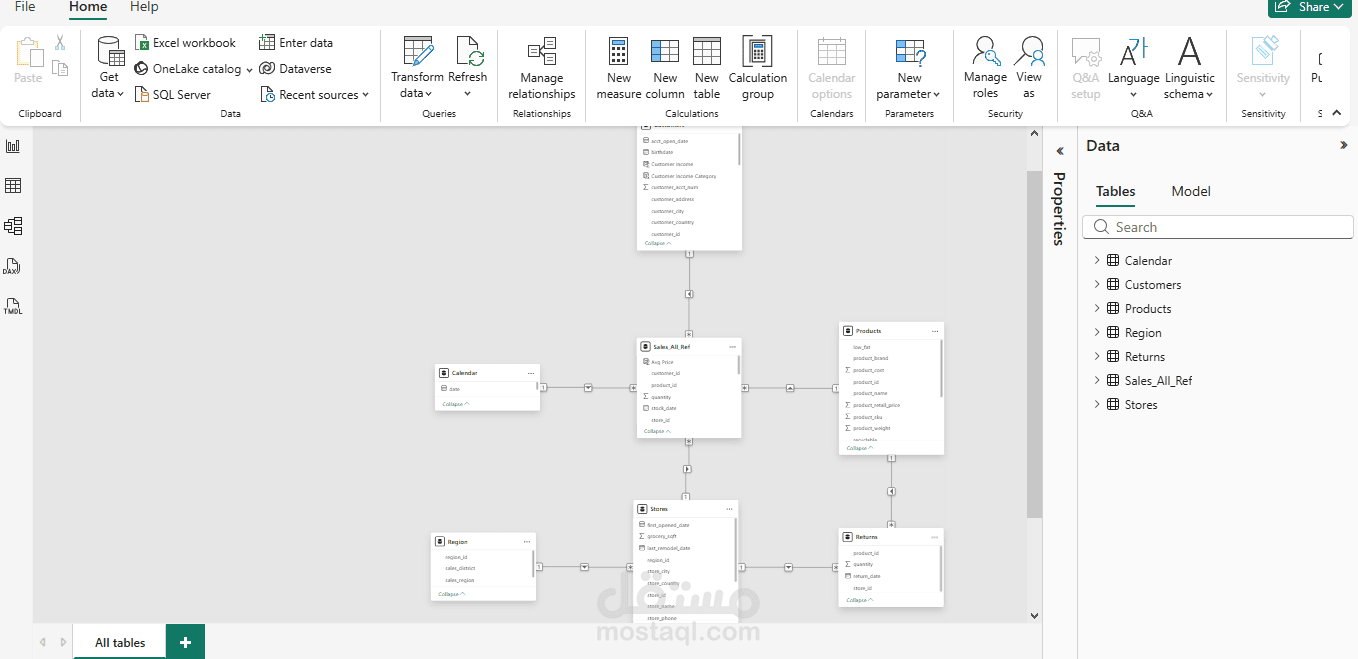
Task: Create a New column
Action: pos(665,68)
